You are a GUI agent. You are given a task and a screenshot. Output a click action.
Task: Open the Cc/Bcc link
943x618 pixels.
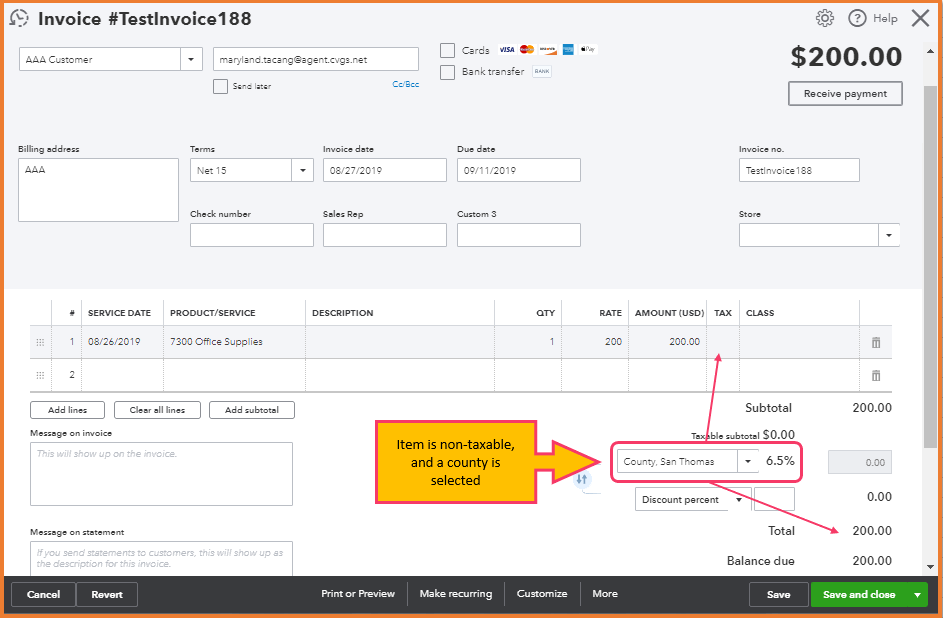point(406,84)
